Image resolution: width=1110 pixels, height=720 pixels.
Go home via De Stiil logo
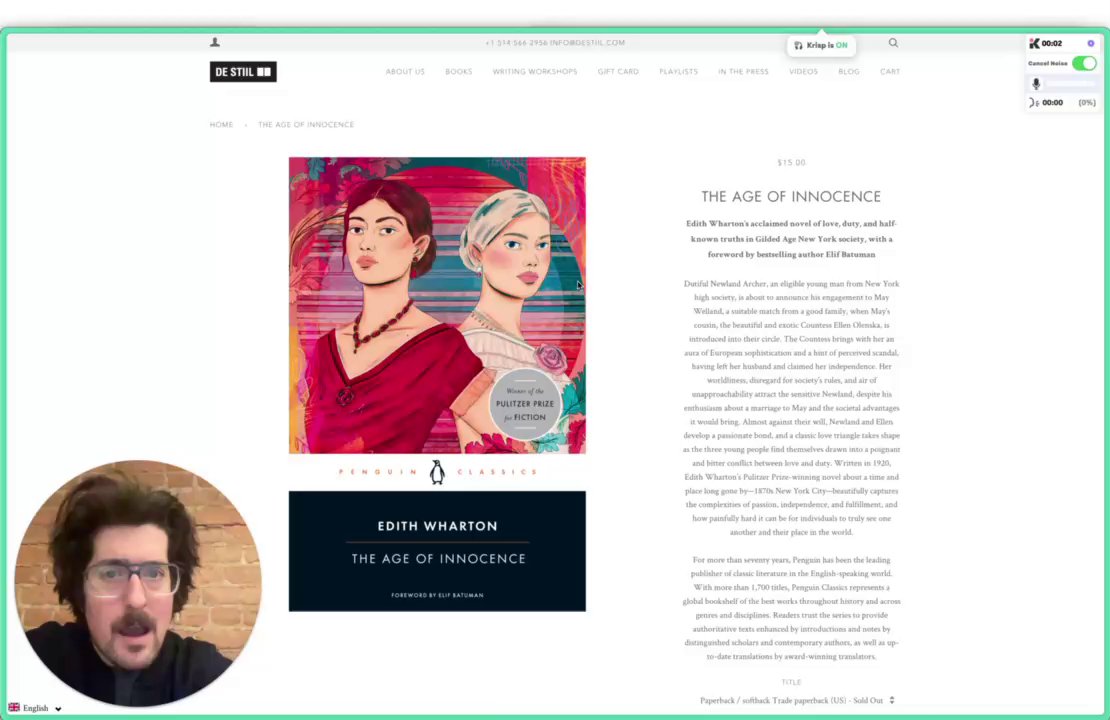pyautogui.click(x=243, y=72)
